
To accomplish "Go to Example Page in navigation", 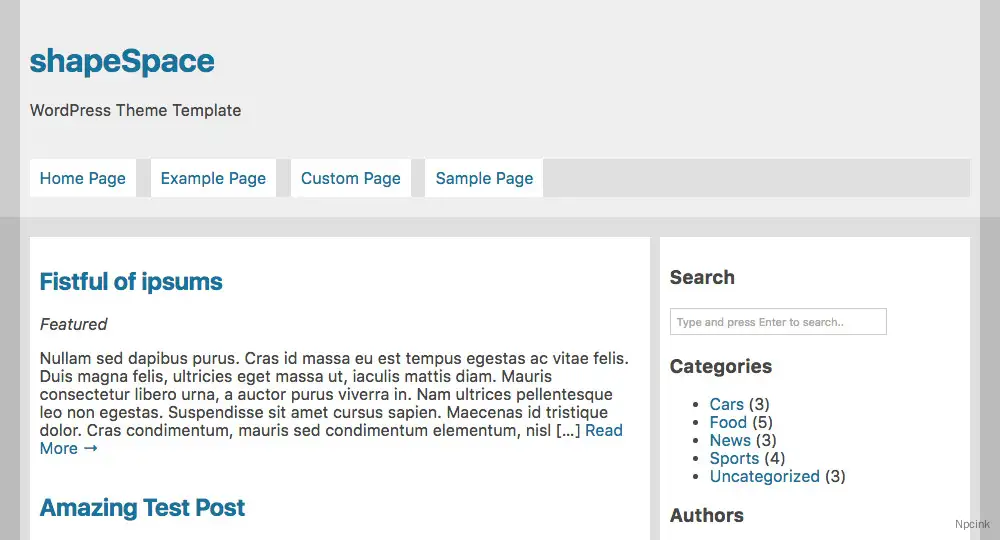I will click(213, 178).
